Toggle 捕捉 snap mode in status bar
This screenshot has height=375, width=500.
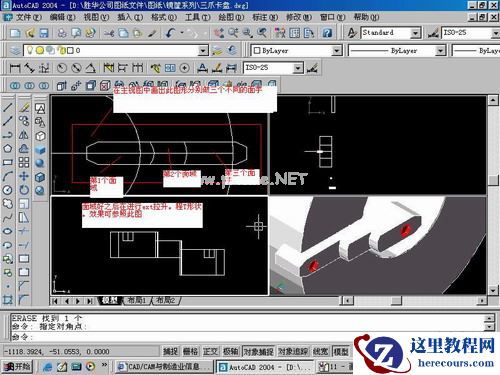[x=170, y=351]
